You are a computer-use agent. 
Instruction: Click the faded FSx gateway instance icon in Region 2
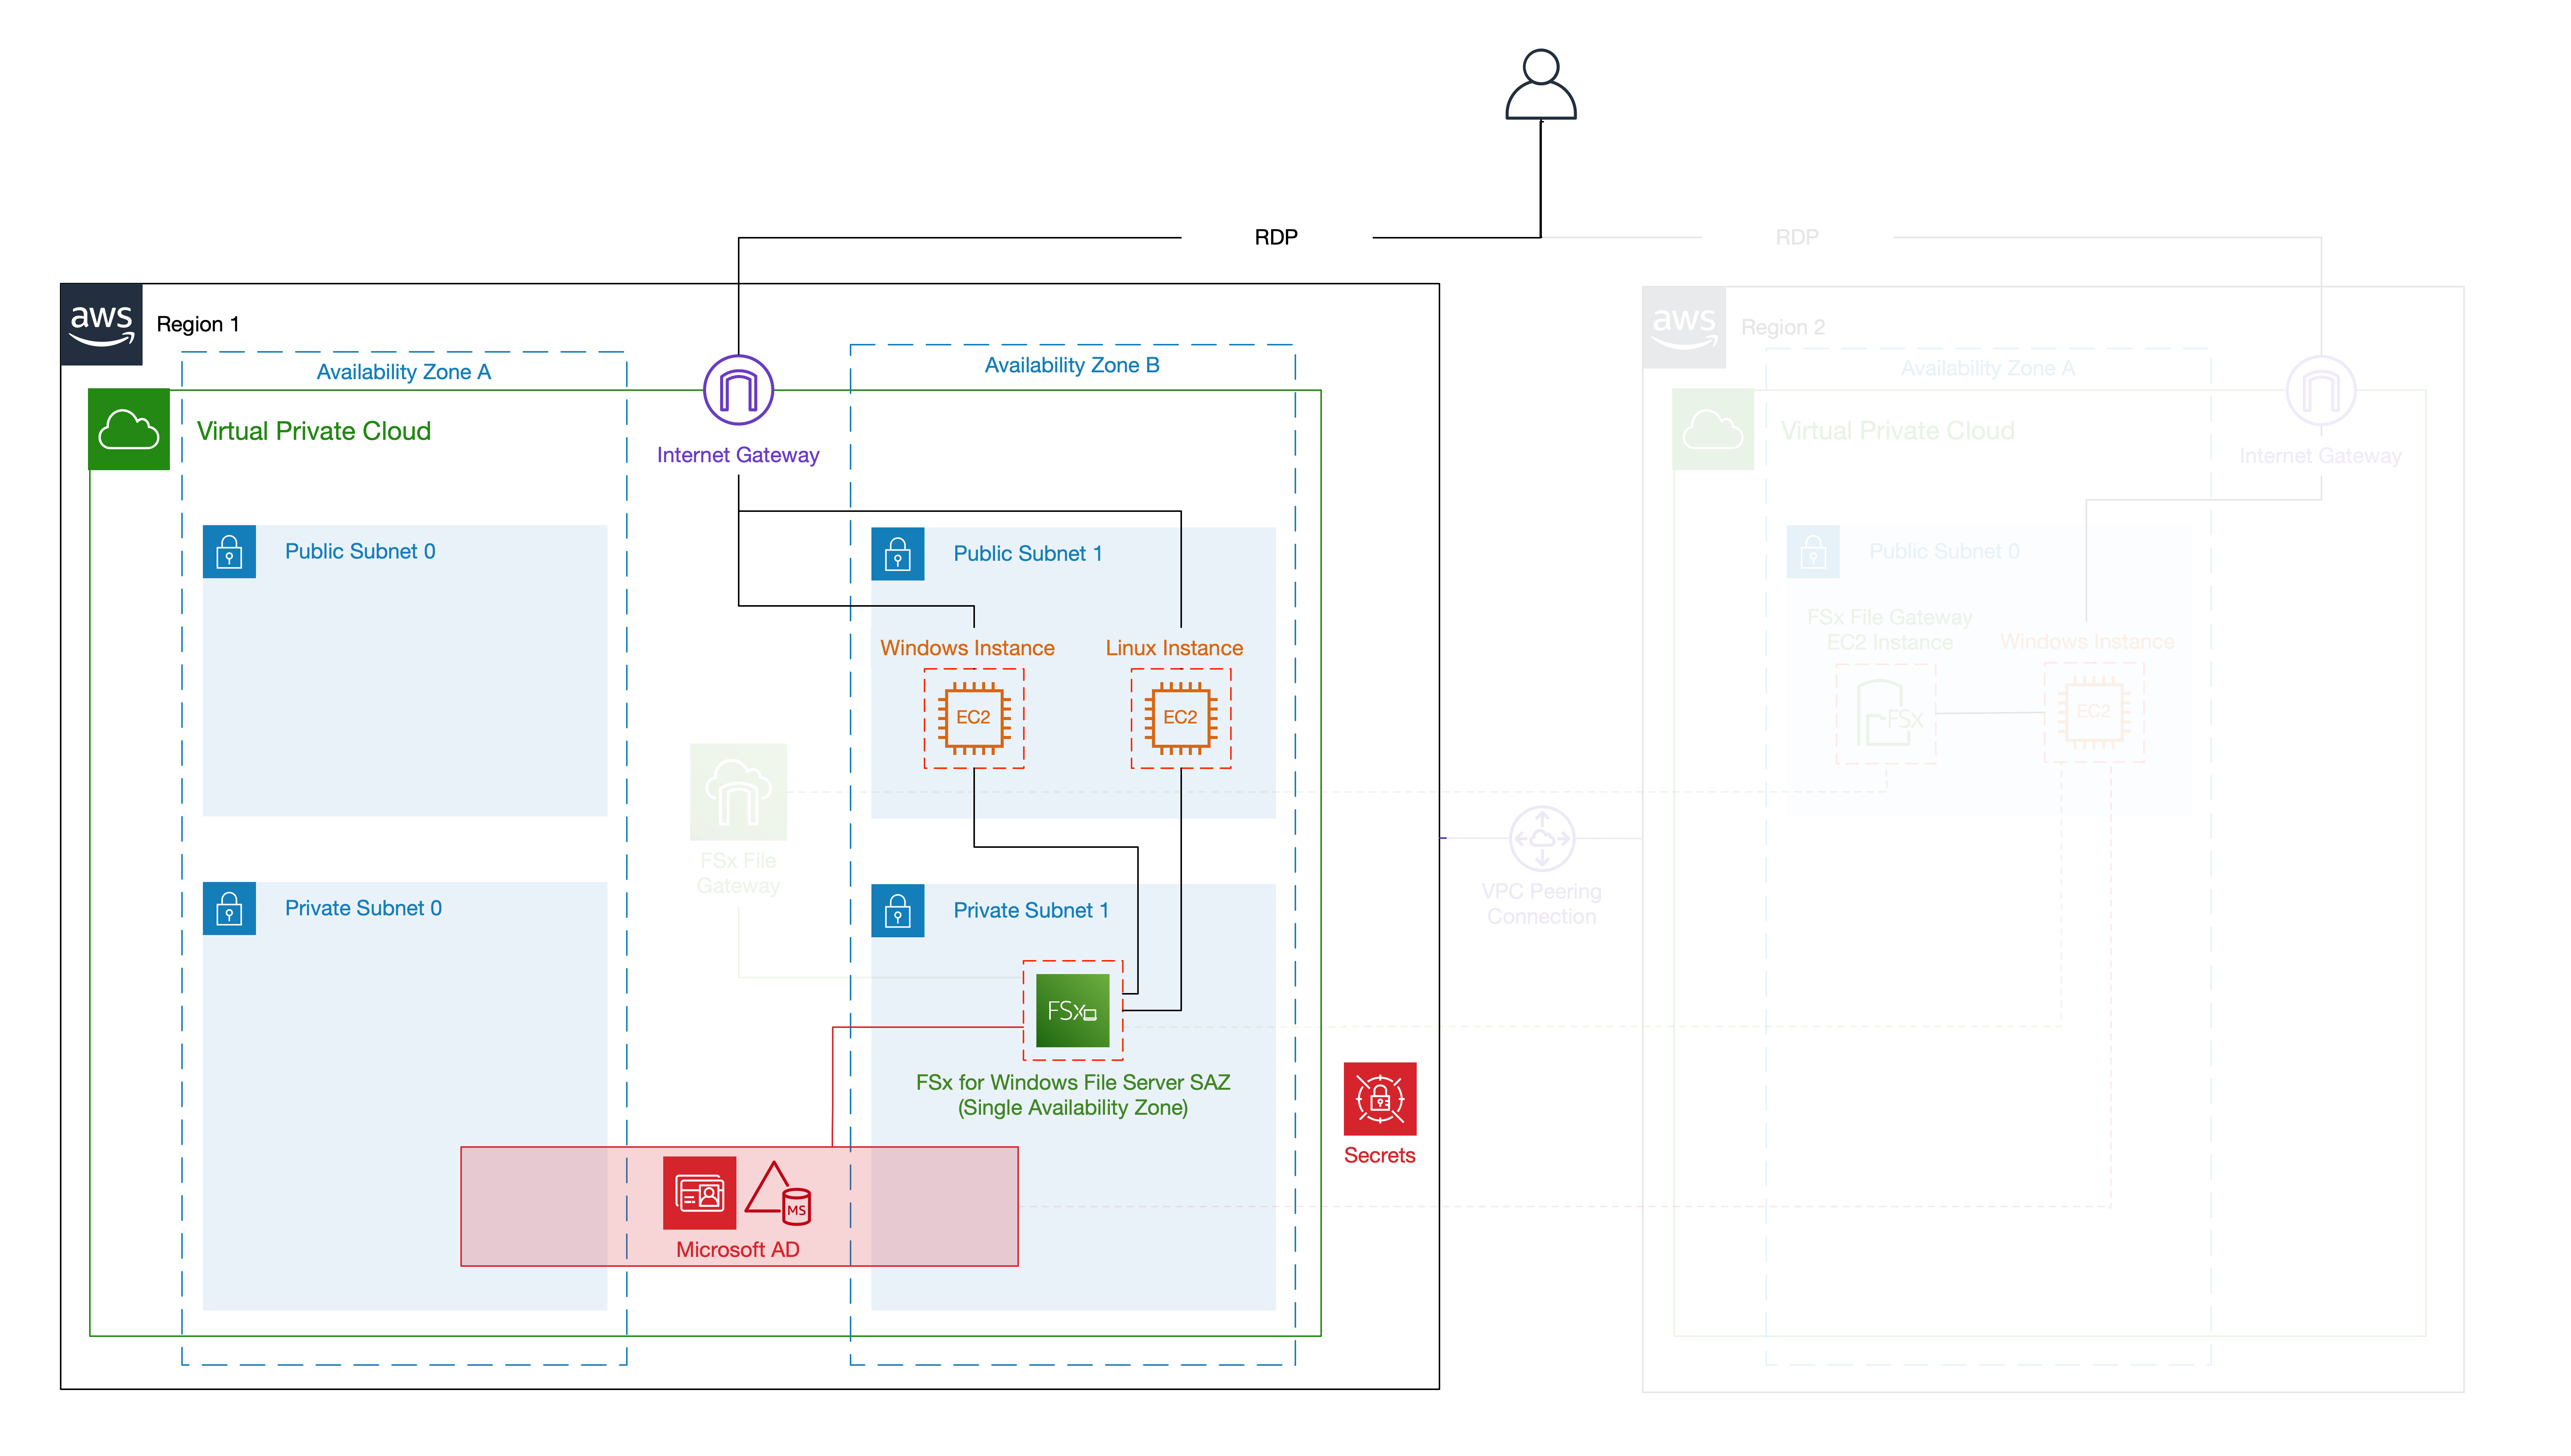coord(1886,714)
